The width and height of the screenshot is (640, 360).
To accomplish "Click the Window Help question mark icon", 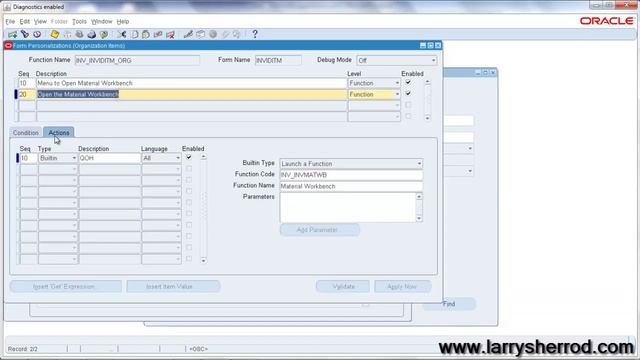I will click(x=255, y=34).
